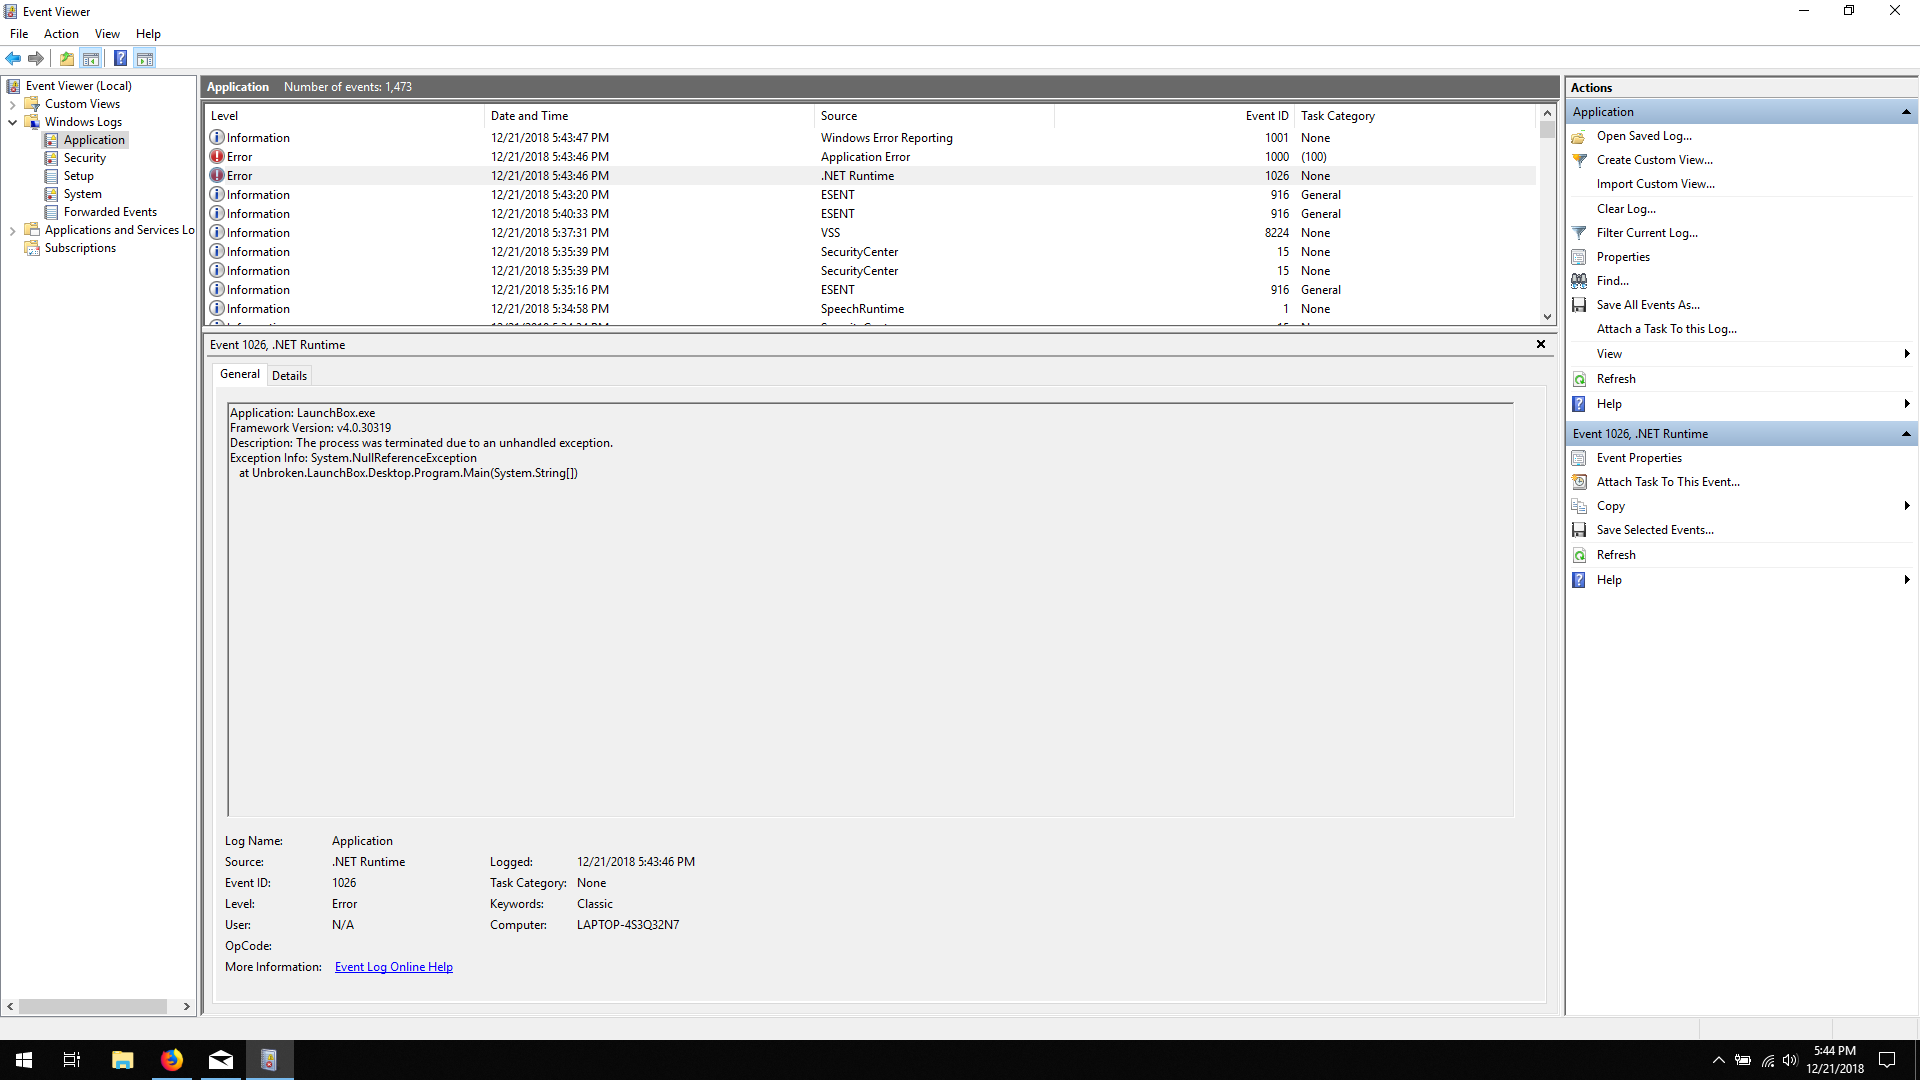Click Clear Log action
This screenshot has width=1920, height=1080.
[1626, 209]
